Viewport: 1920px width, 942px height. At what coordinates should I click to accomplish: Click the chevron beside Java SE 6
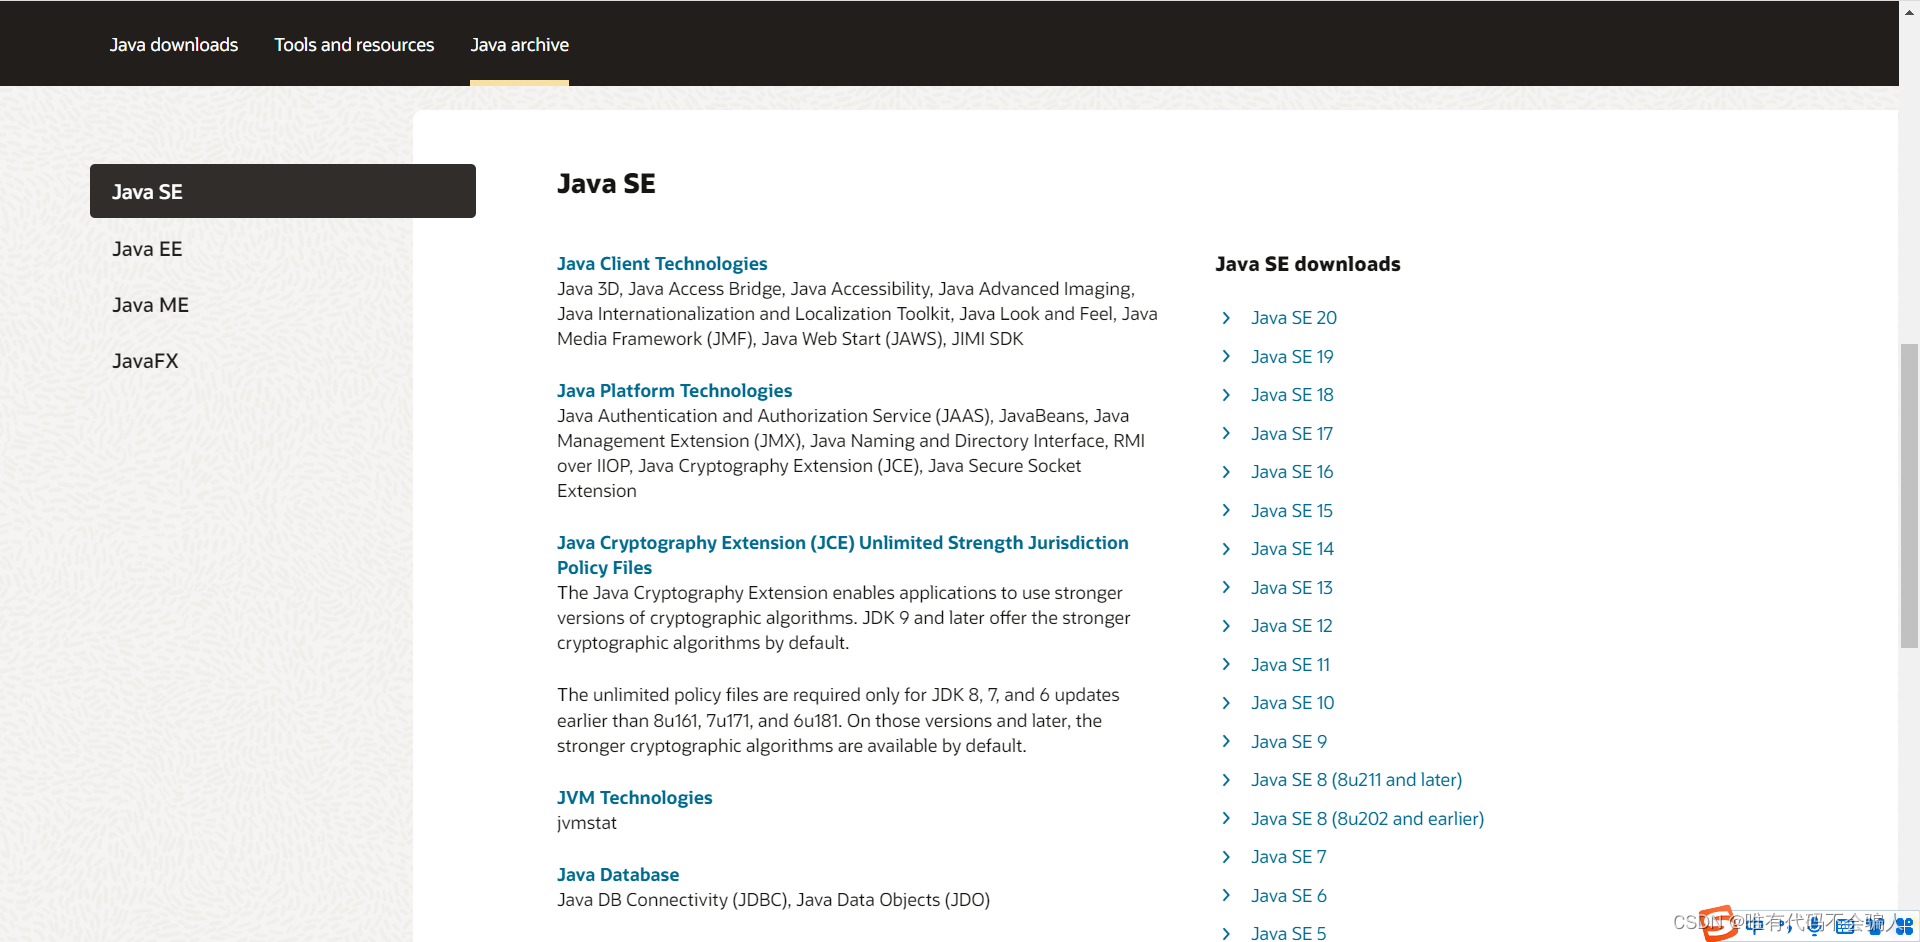click(x=1226, y=895)
